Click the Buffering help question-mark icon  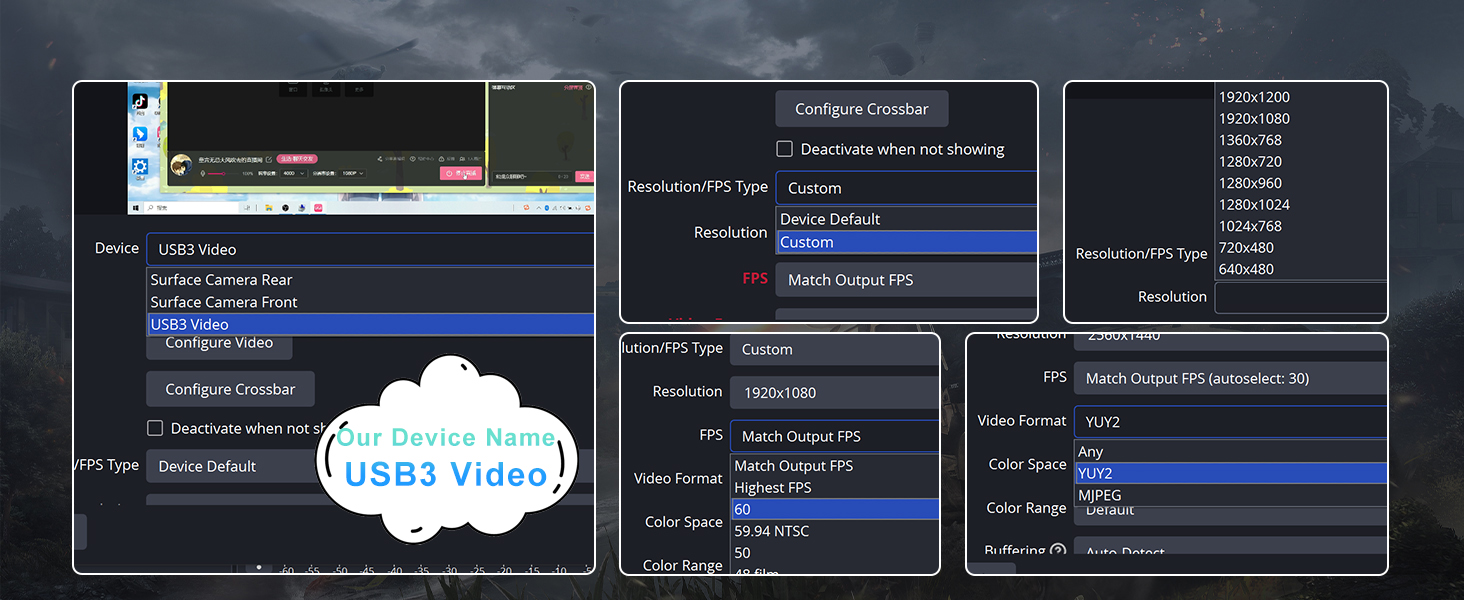1058,551
